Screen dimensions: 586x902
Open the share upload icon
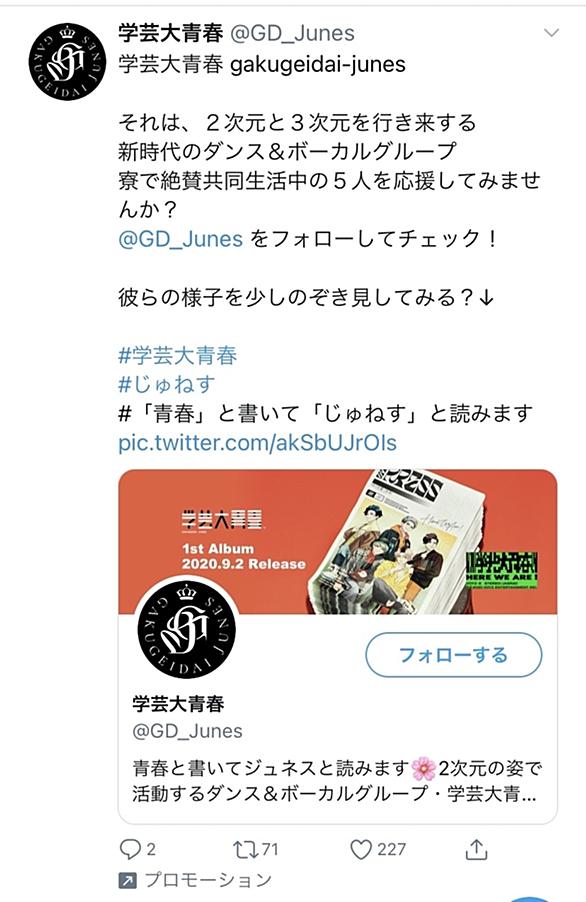pyautogui.click(x=476, y=849)
